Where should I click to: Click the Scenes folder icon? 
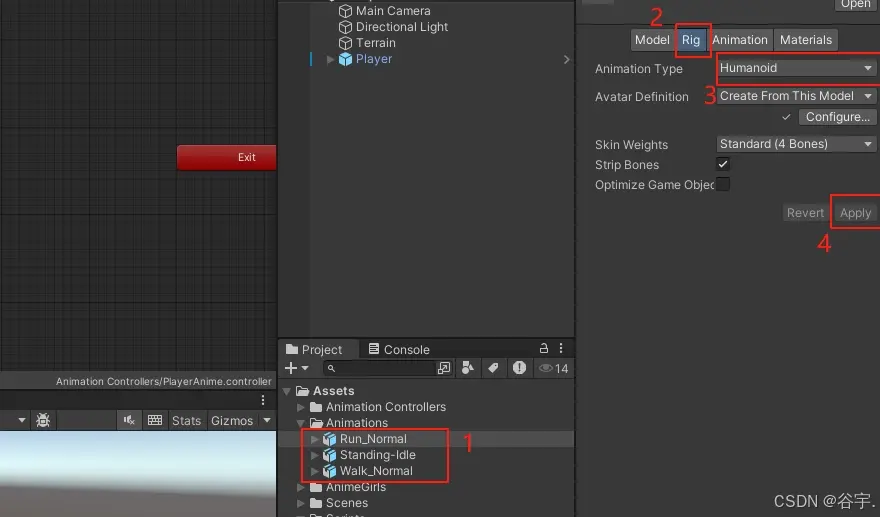click(316, 503)
